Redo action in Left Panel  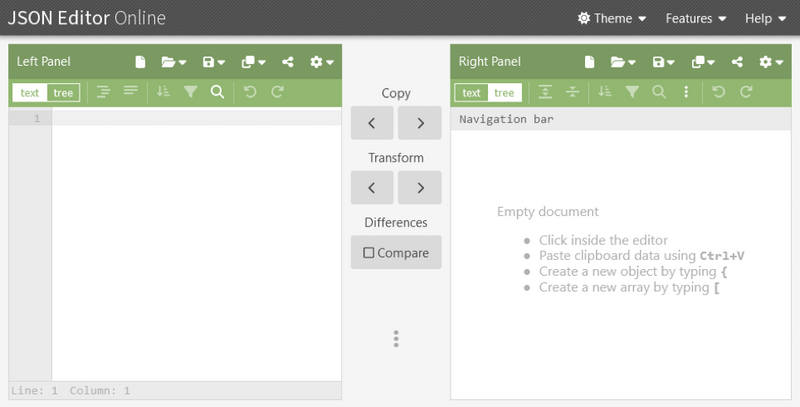click(x=277, y=92)
